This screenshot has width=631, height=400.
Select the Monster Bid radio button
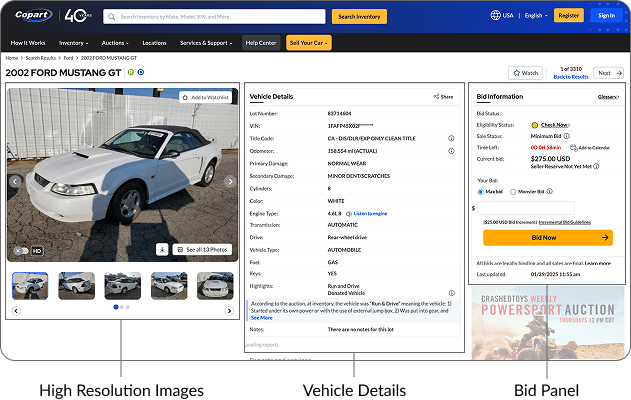pos(513,191)
